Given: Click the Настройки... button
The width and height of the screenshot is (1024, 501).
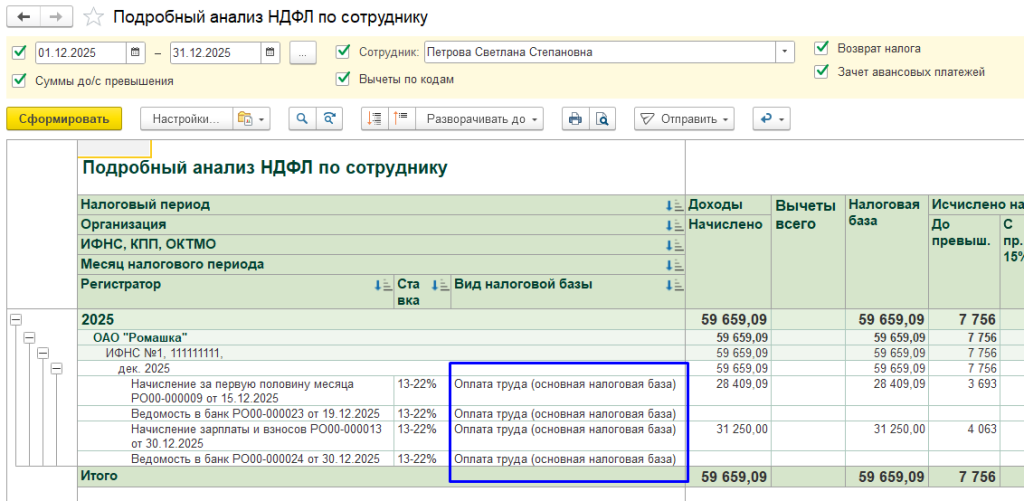Looking at the screenshot, I should 186,119.
